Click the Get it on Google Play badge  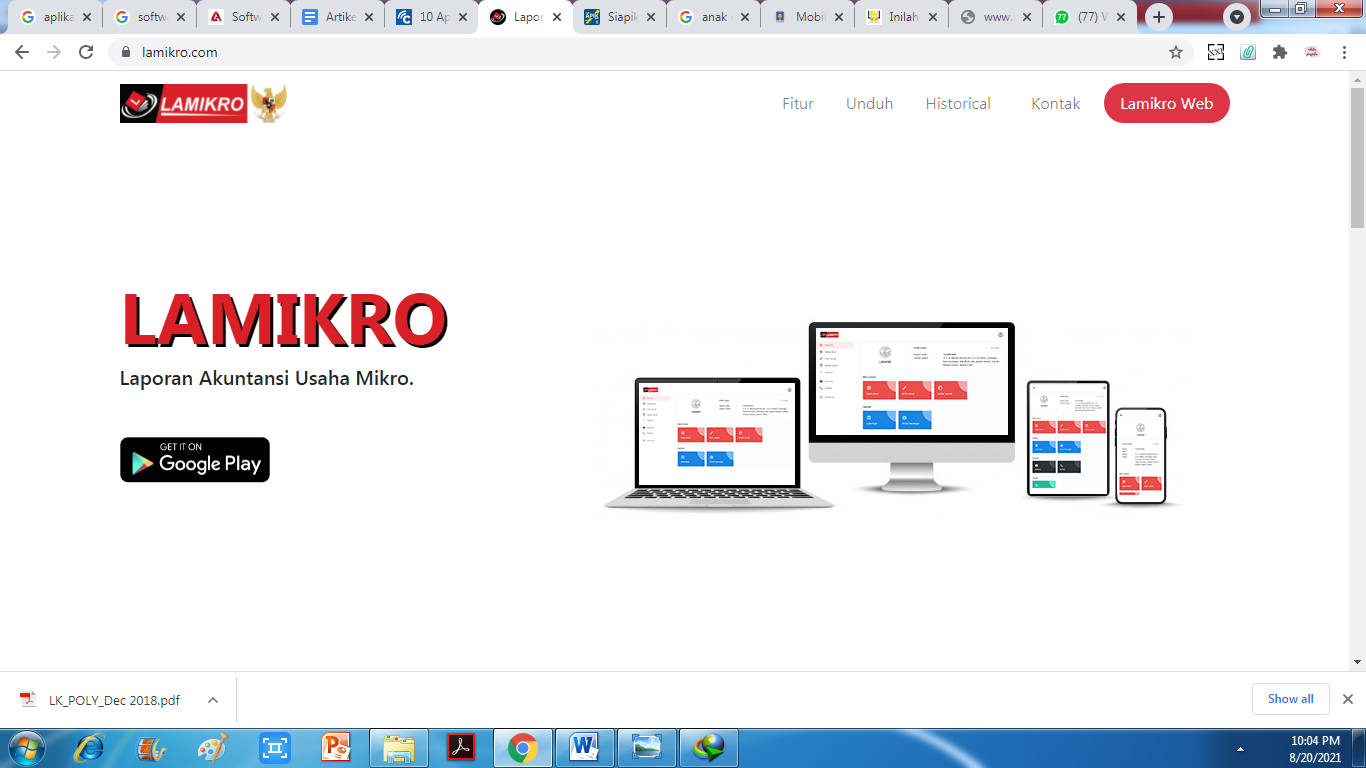(195, 460)
